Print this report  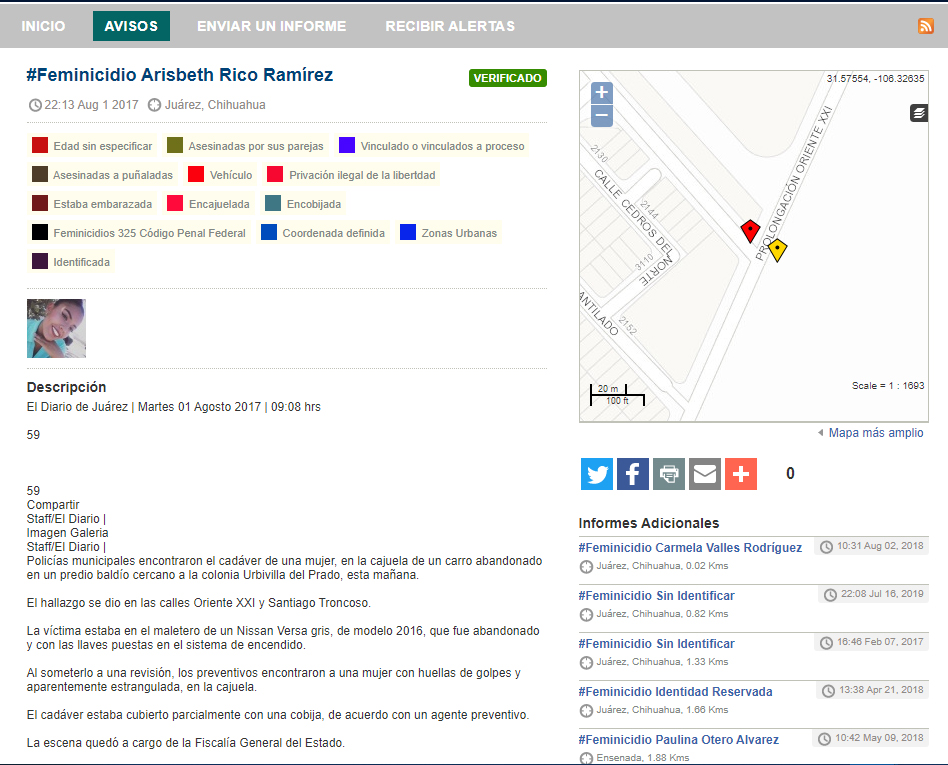[669, 474]
